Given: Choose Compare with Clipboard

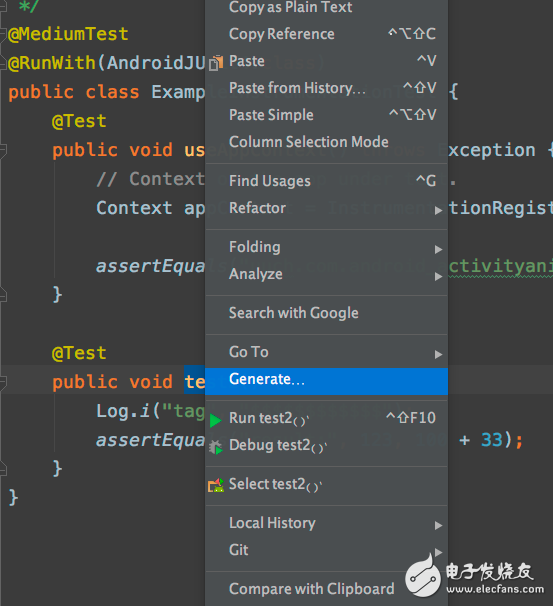Looking at the screenshot, I should pos(326,589).
